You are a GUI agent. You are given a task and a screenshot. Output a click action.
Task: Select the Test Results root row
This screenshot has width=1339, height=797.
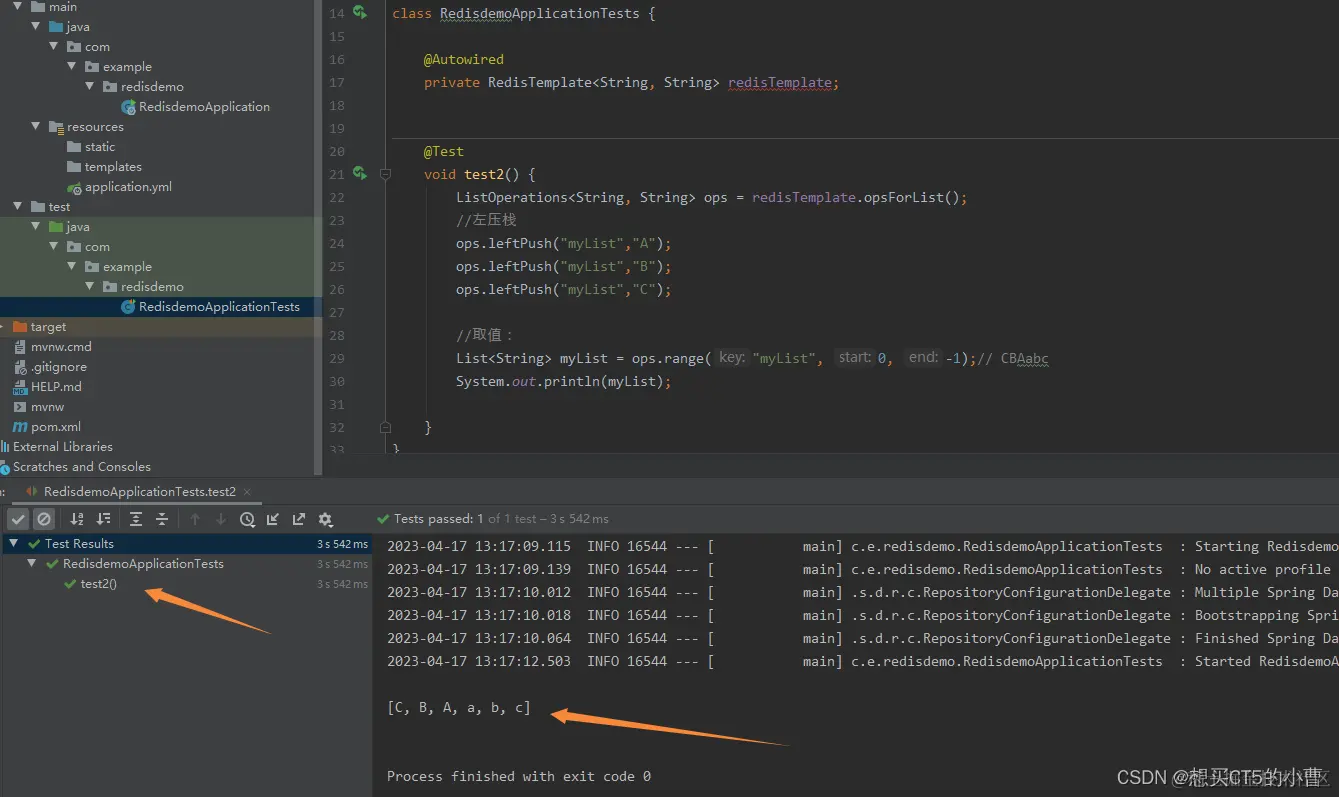click(186, 544)
